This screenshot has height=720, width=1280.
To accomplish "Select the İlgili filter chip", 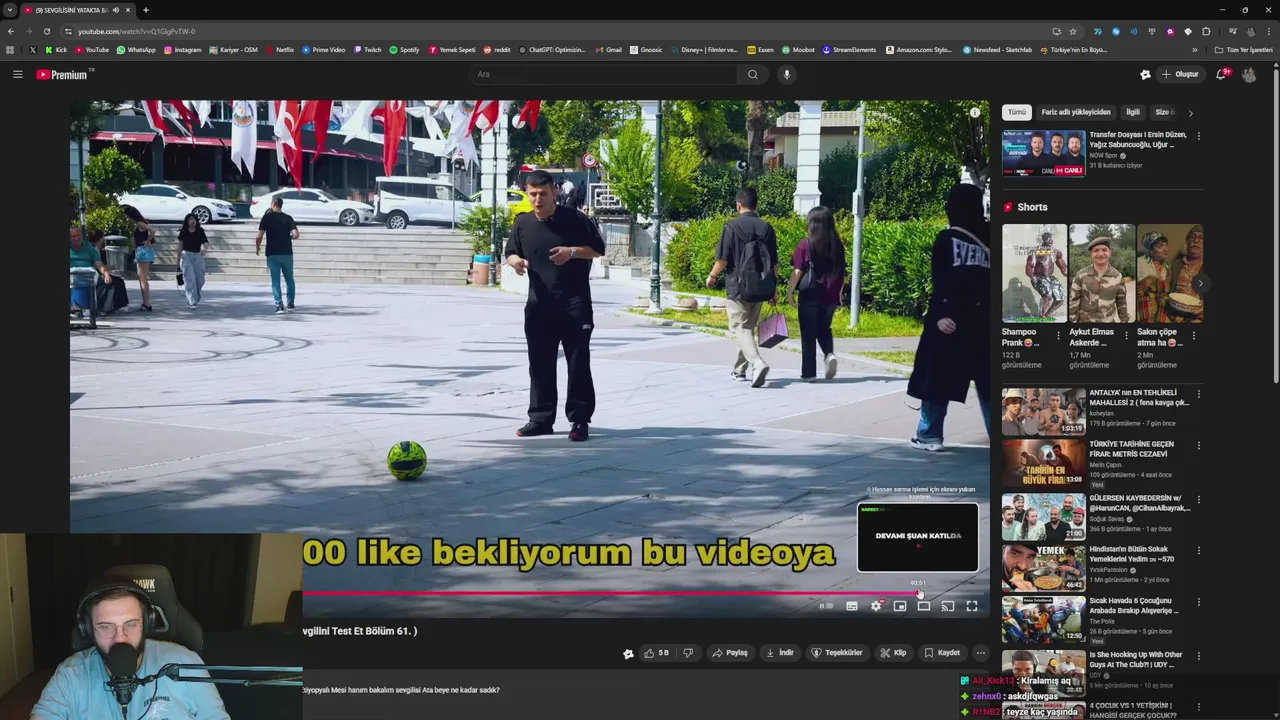I will [1133, 112].
